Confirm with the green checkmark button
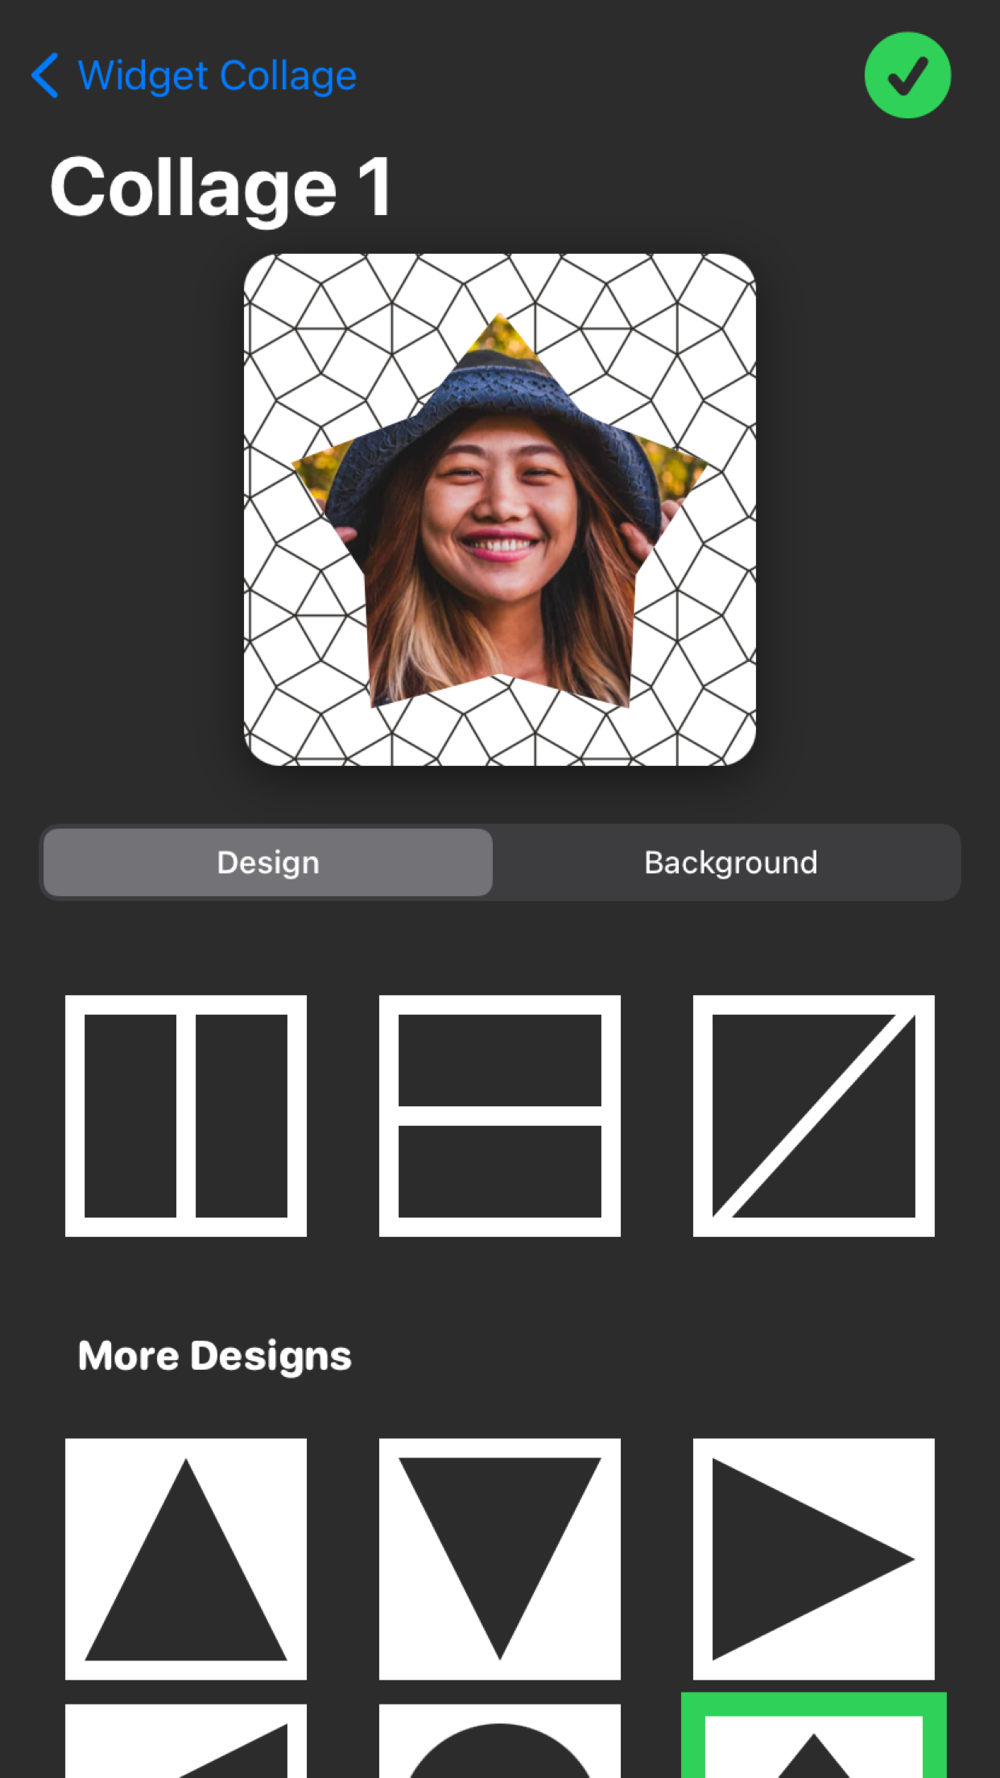Screen dimensions: 1000x1778 click(x=907, y=75)
